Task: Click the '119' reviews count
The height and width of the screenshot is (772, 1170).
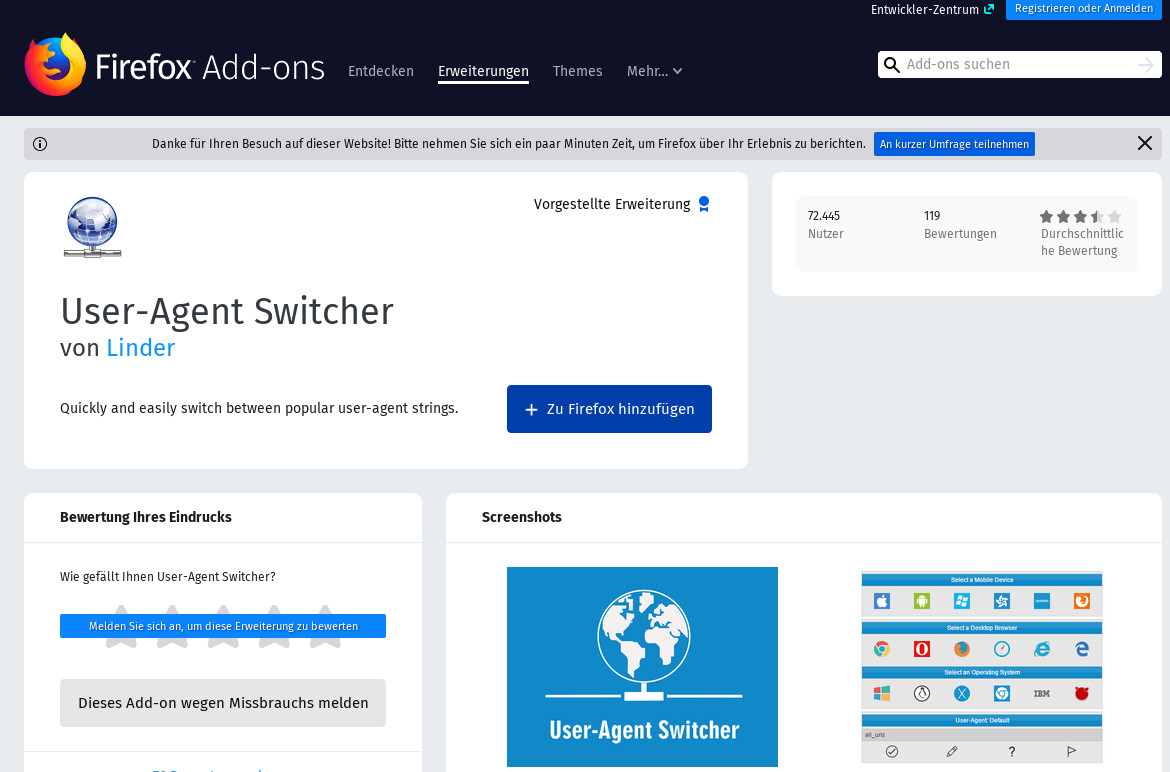Action: click(x=932, y=216)
